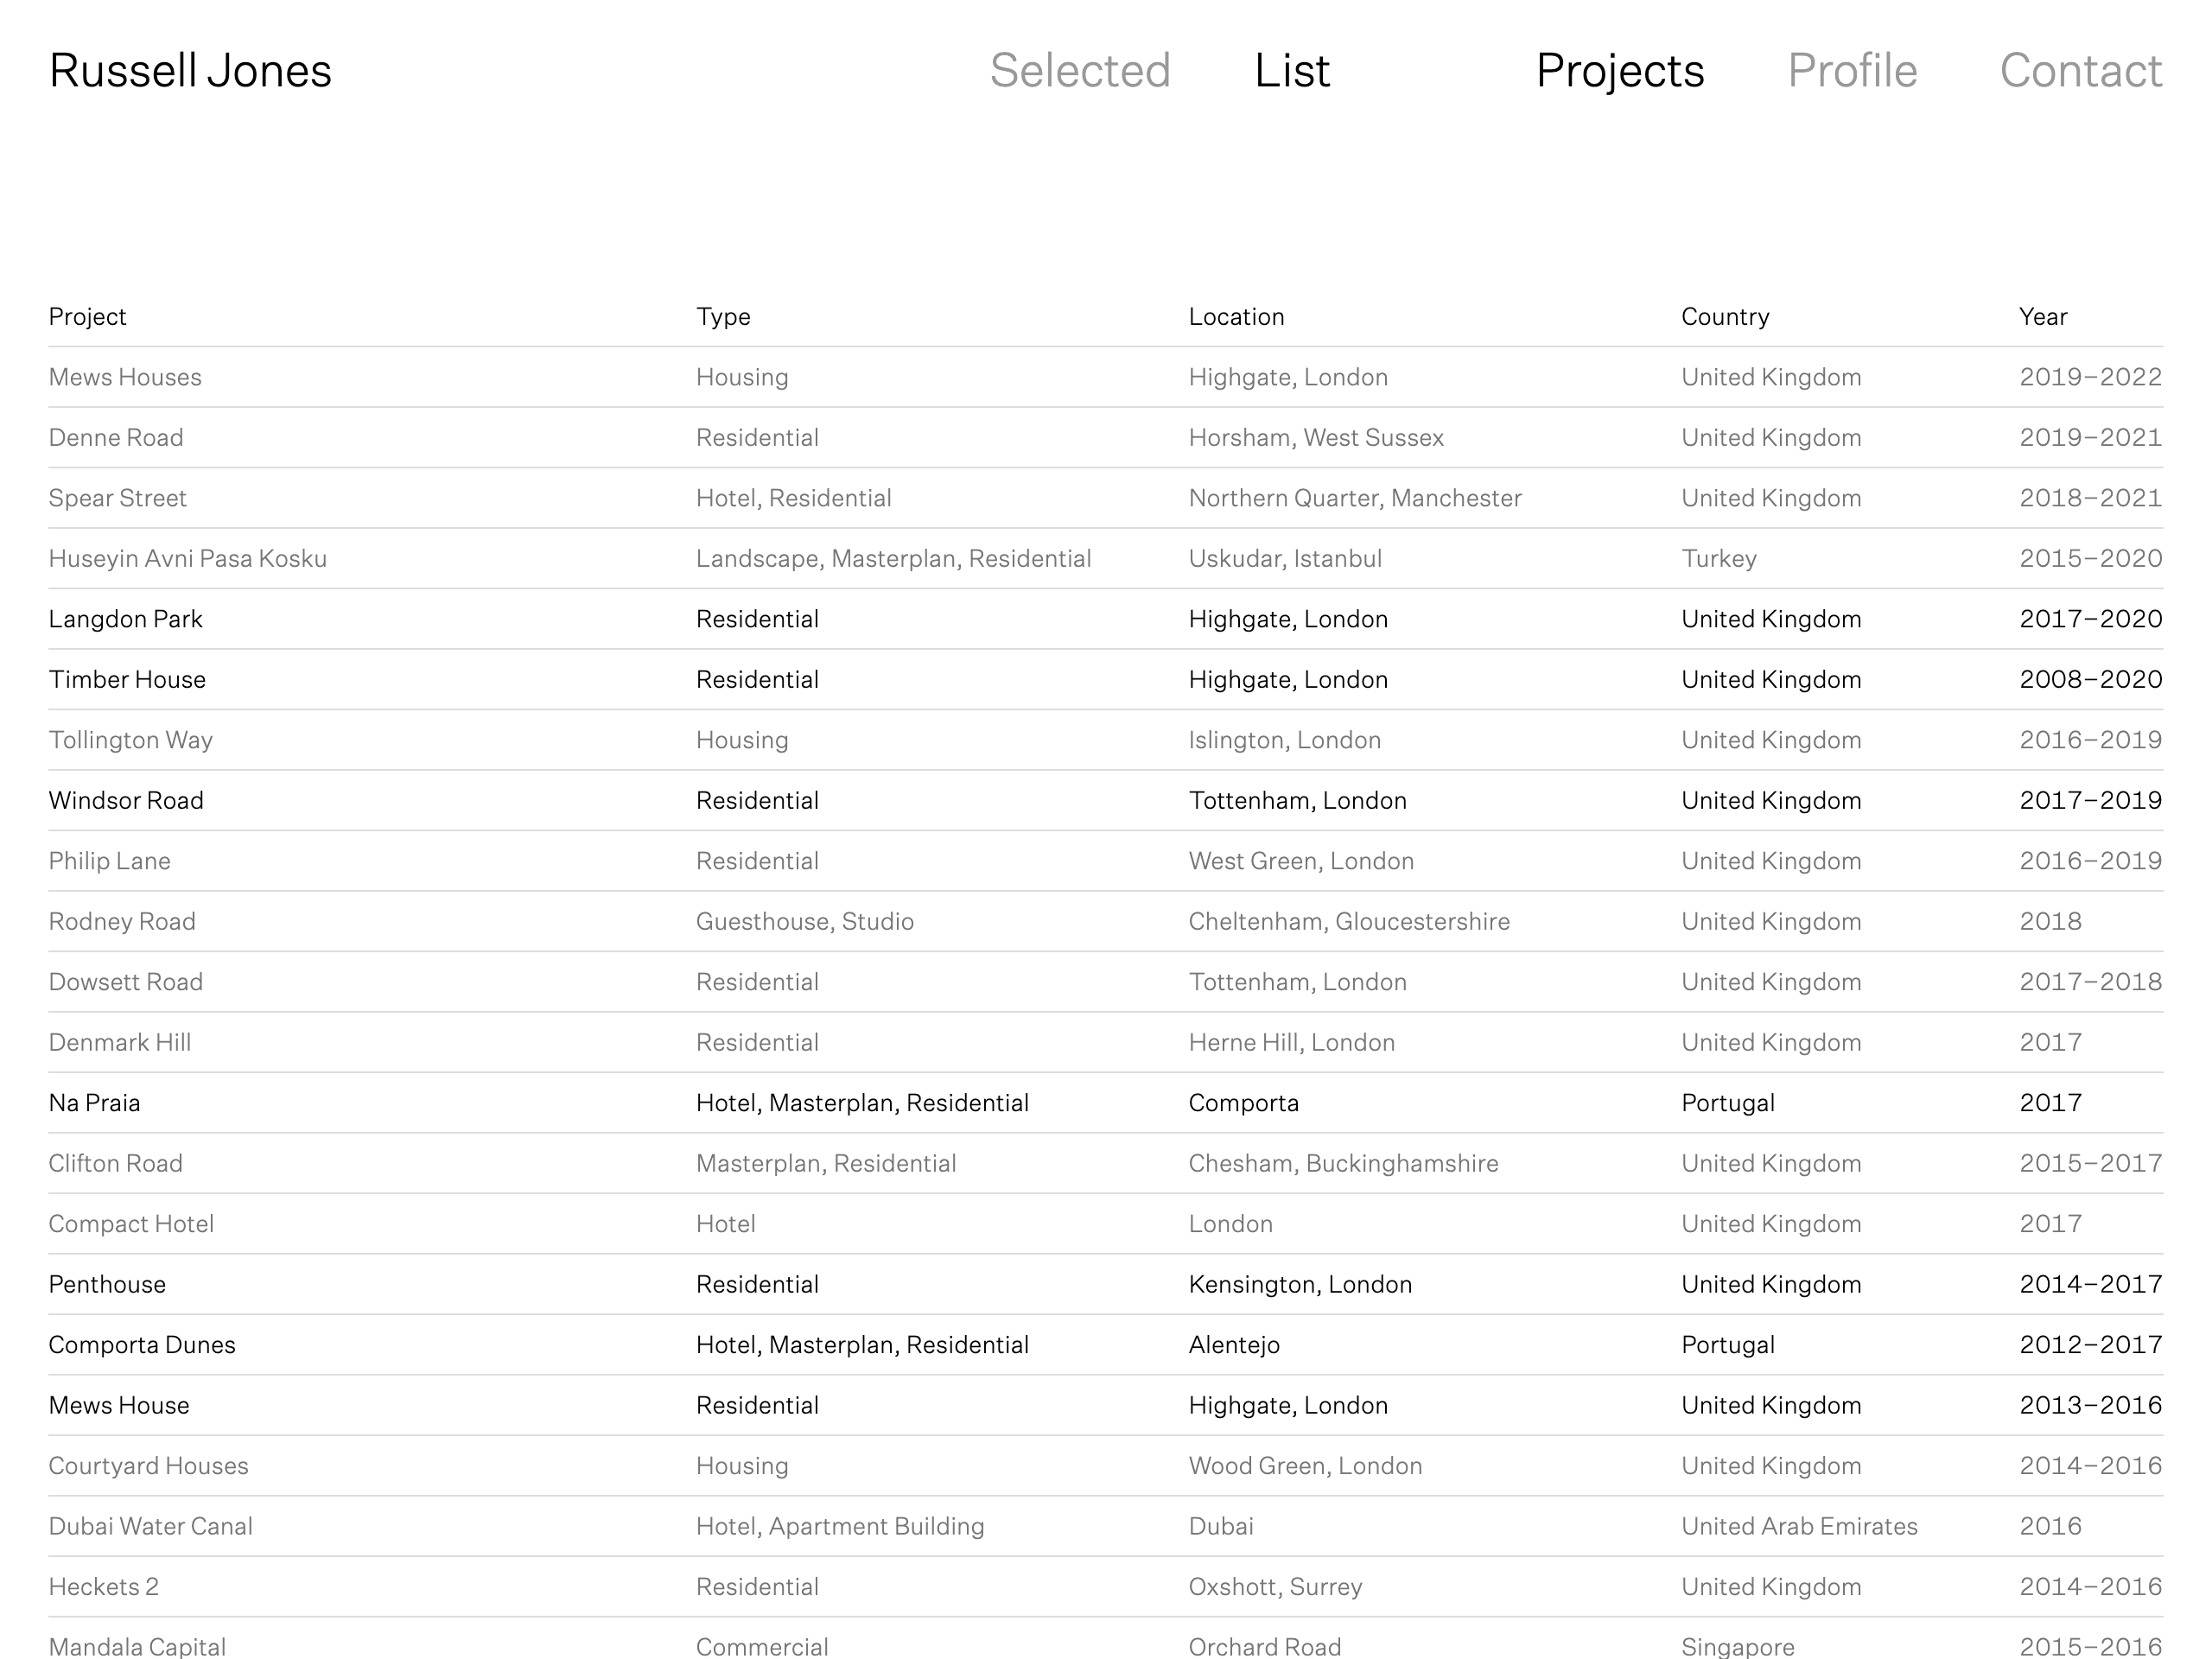Viewport: 2212px width, 1659px height.
Task: Sort by the Type column header
Action: pyautogui.click(x=723, y=317)
